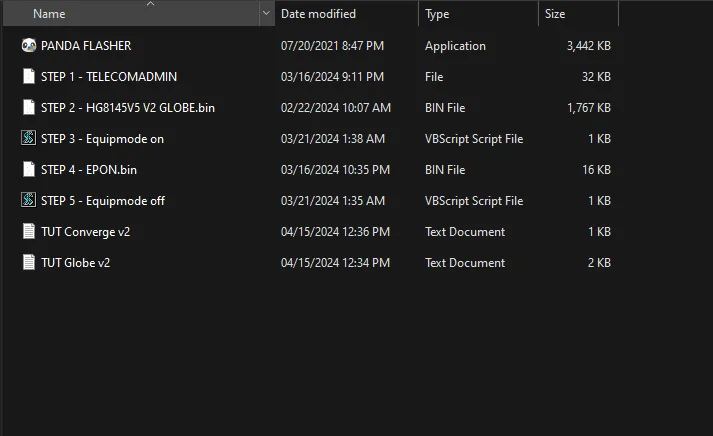
Task: Click the 1,767 KB size value
Action: [588, 108]
